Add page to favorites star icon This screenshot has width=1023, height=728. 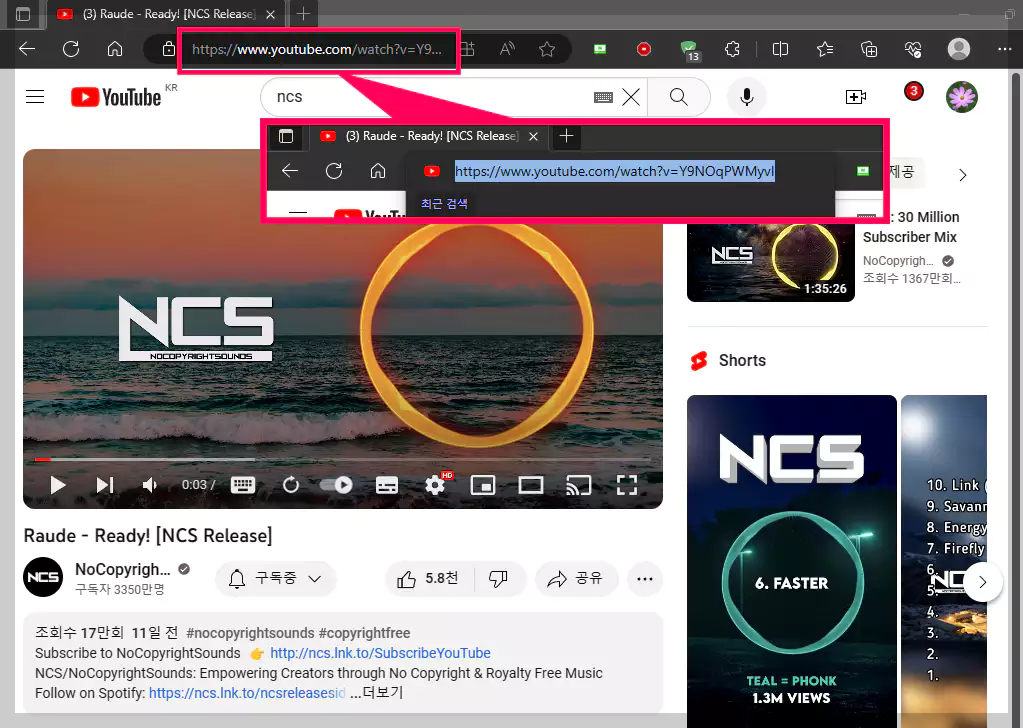click(x=547, y=49)
